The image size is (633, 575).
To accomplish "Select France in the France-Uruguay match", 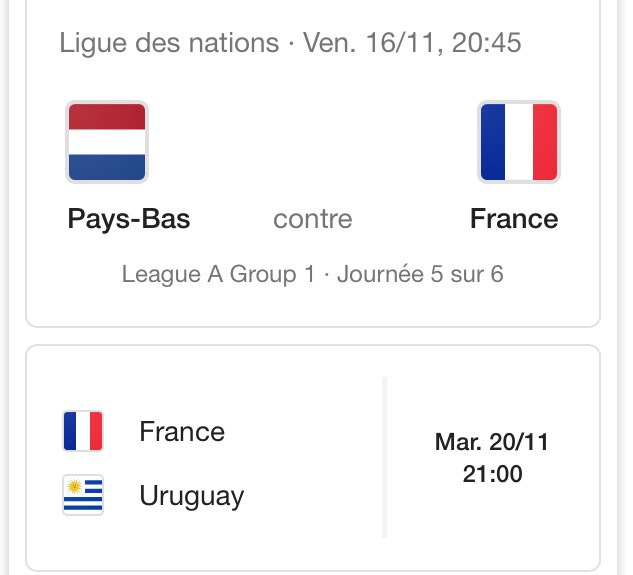I will pos(182,431).
